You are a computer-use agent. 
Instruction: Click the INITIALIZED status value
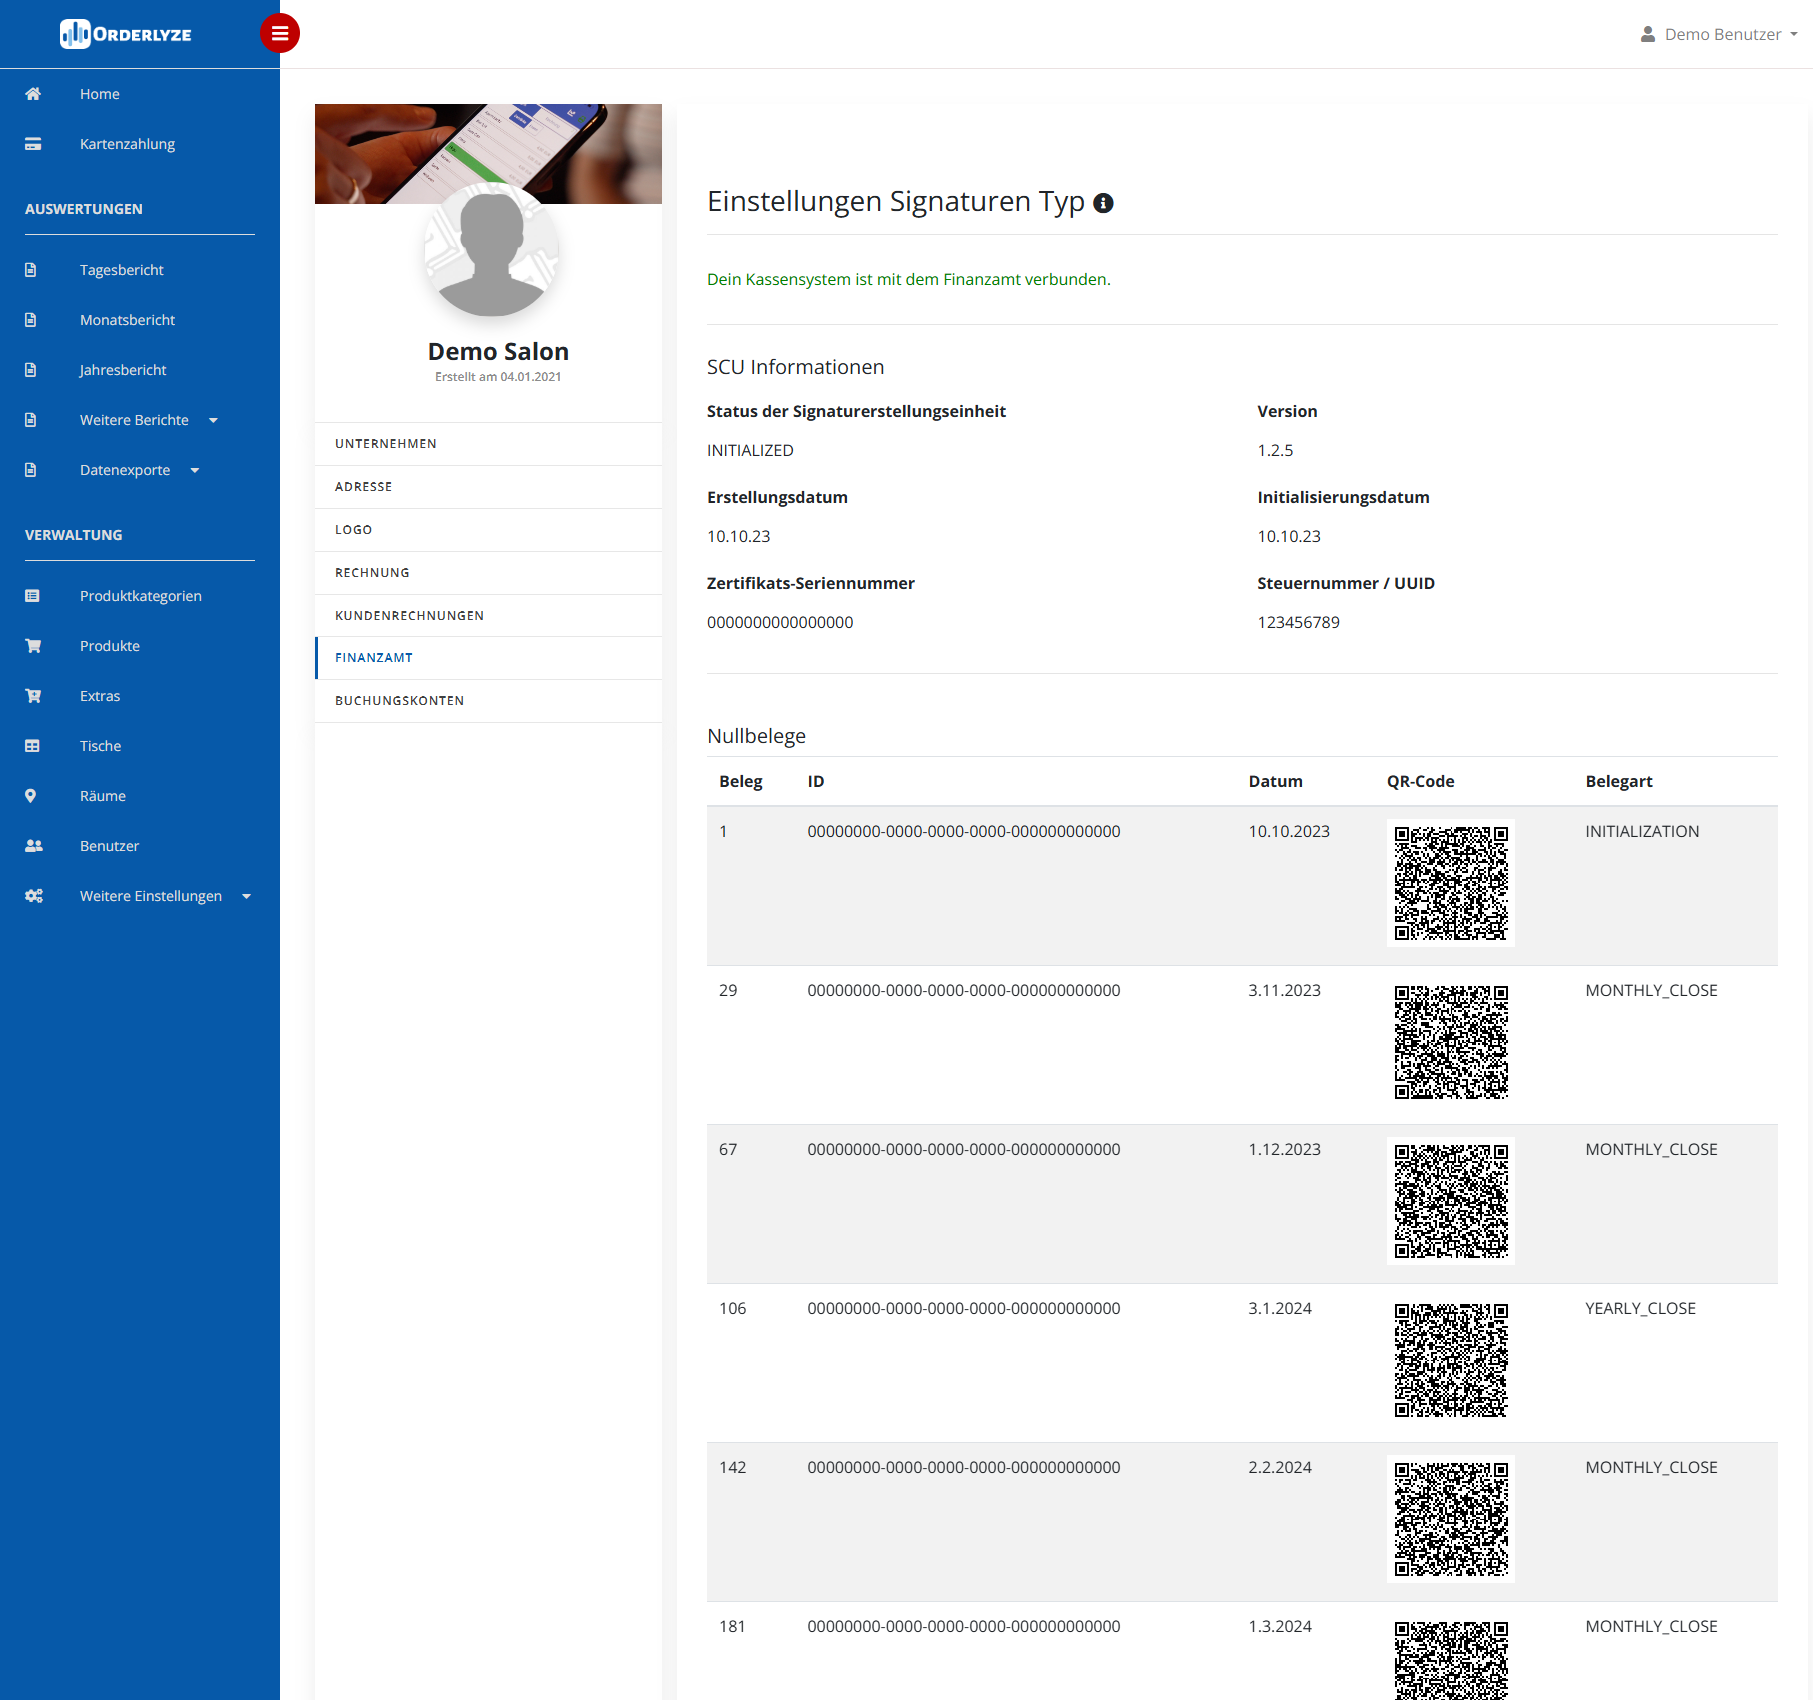750,451
